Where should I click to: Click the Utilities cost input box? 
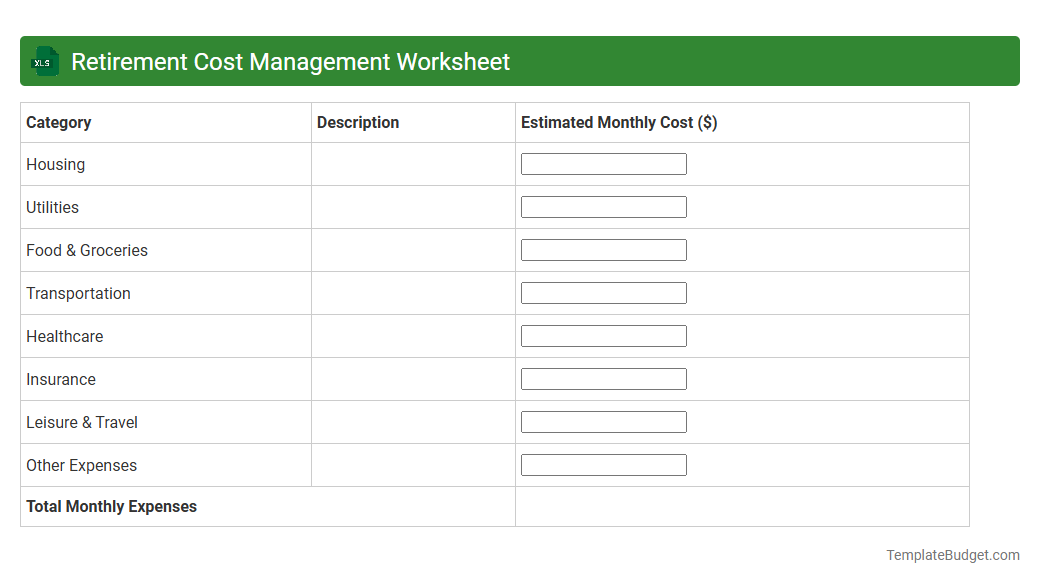click(x=603, y=207)
